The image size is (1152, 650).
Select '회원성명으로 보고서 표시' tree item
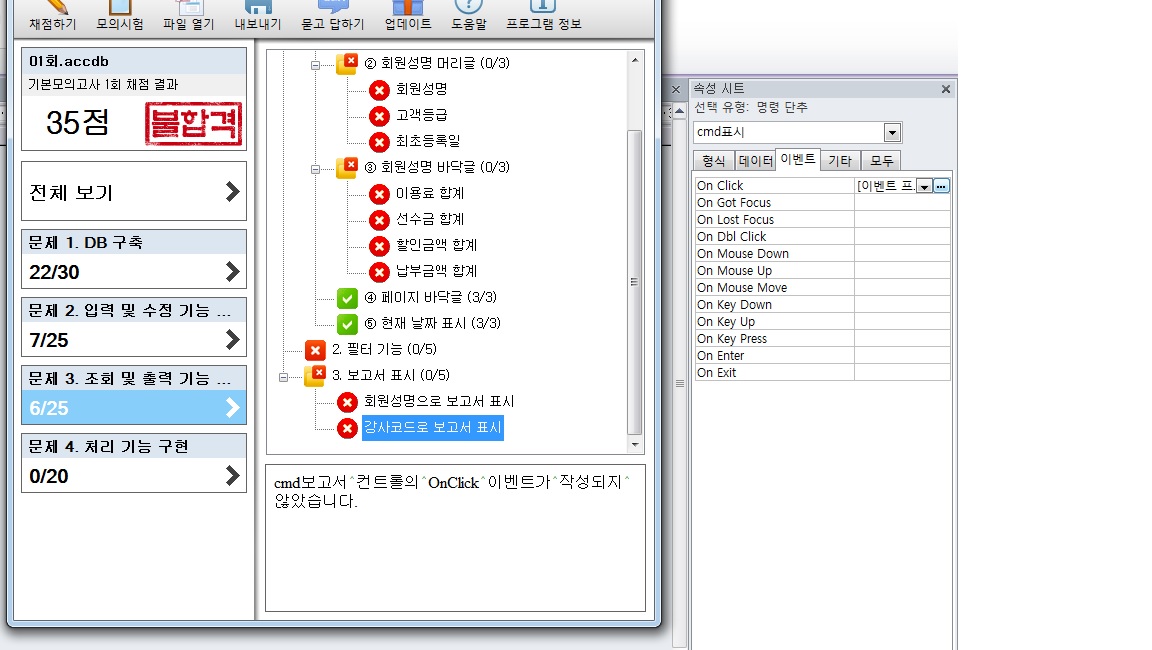tap(439, 402)
